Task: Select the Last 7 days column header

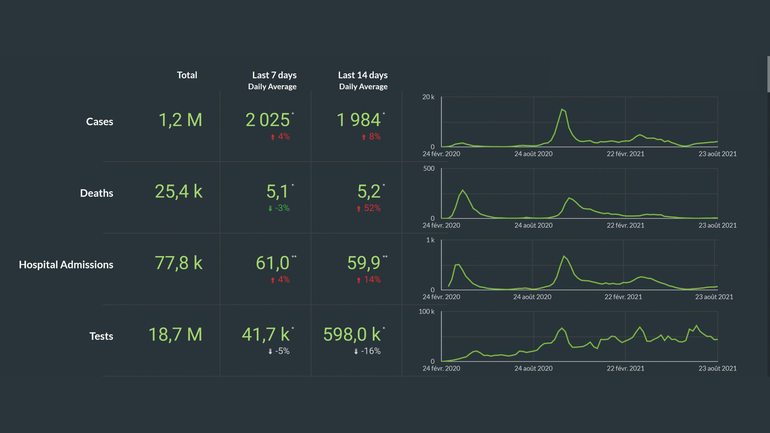Action: point(270,75)
